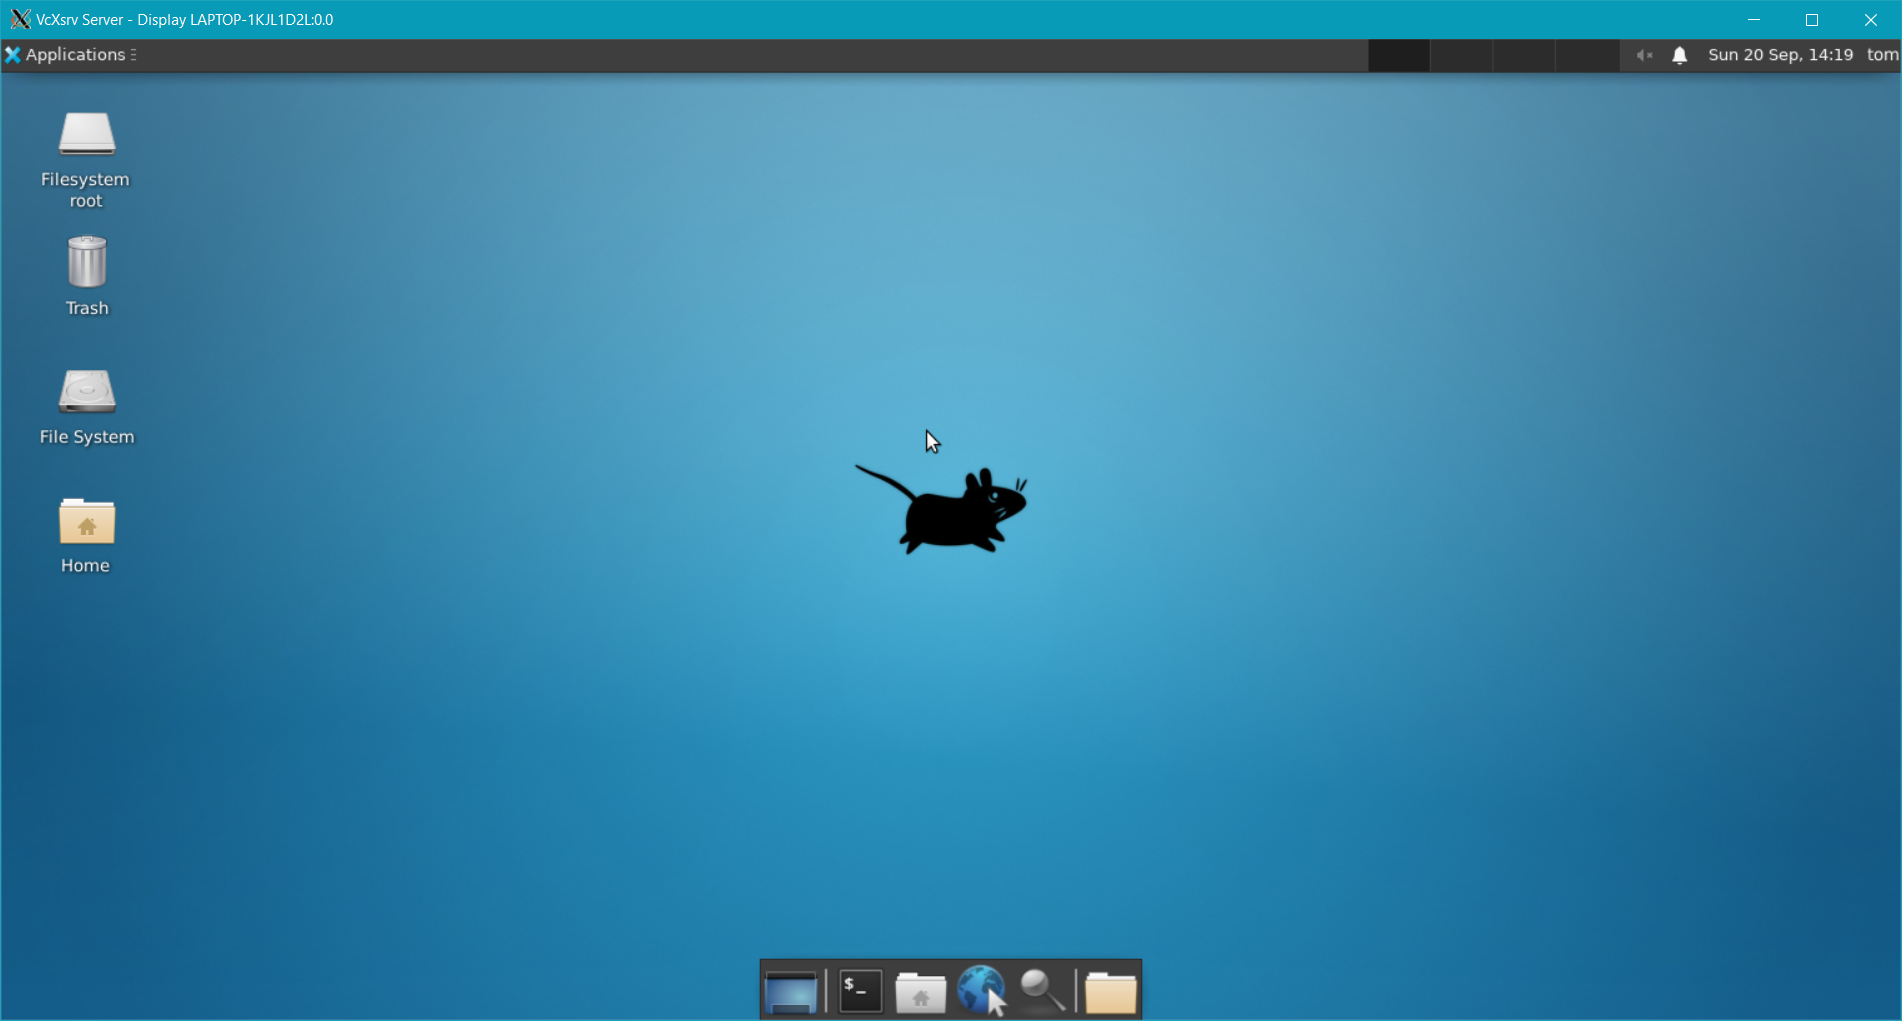
Task: Expand the Applications menu chevron
Action: point(134,54)
